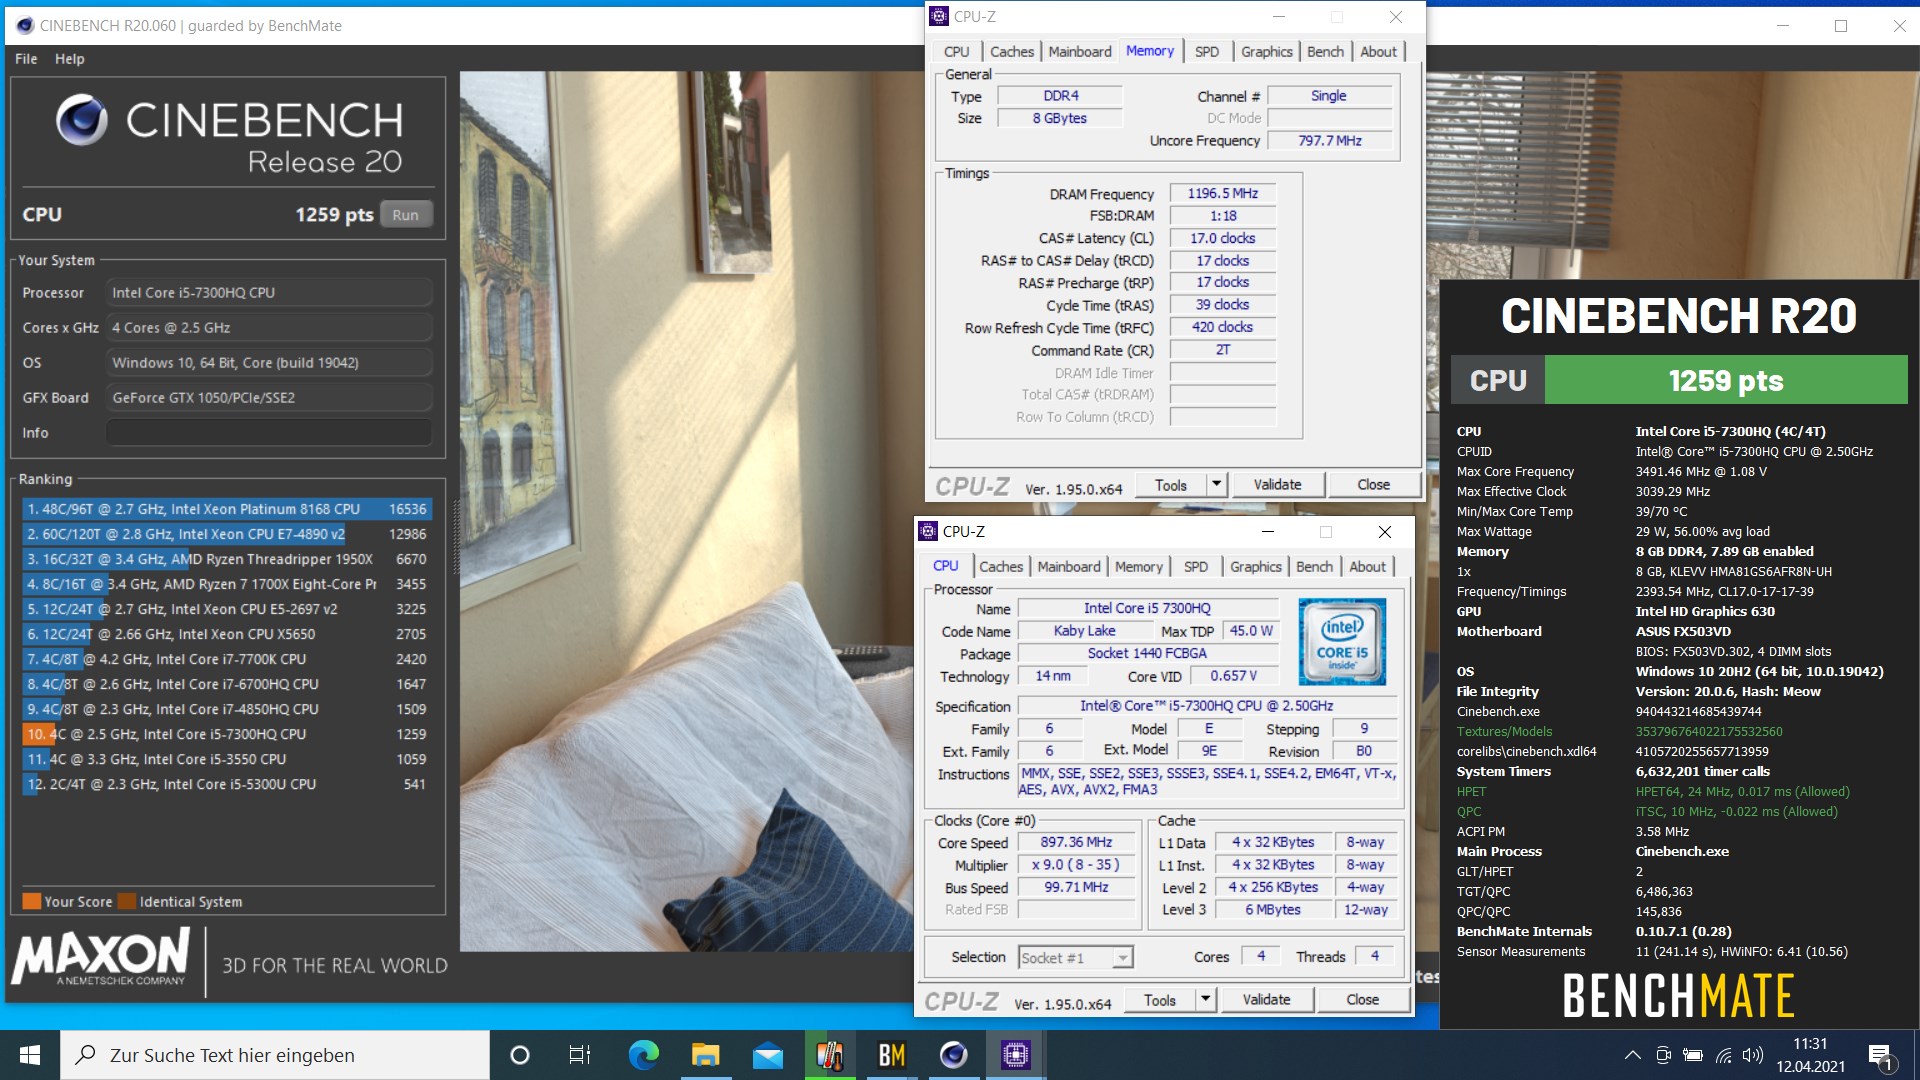Screen dimensions: 1920x1080
Task: Open the Socket #1 selection dropdown
Action: coord(1075,958)
